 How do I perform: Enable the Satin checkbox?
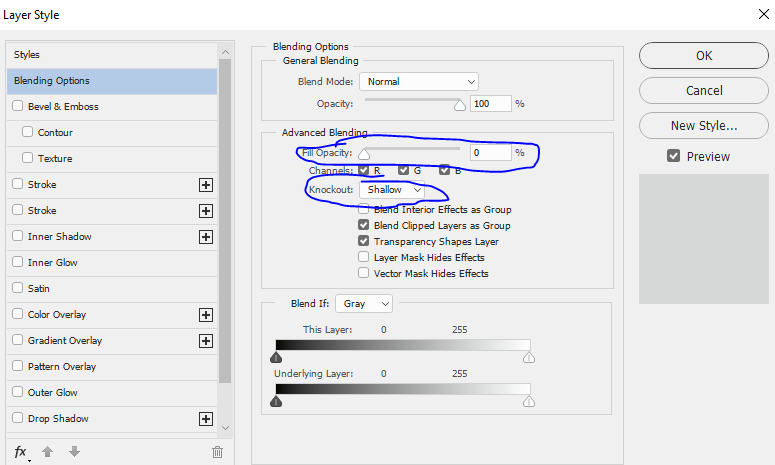point(18,288)
